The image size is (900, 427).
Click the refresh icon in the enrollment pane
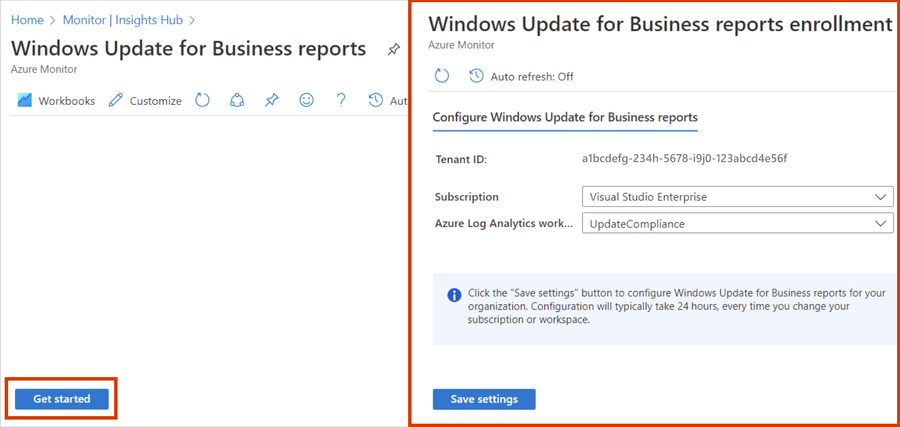[441, 76]
